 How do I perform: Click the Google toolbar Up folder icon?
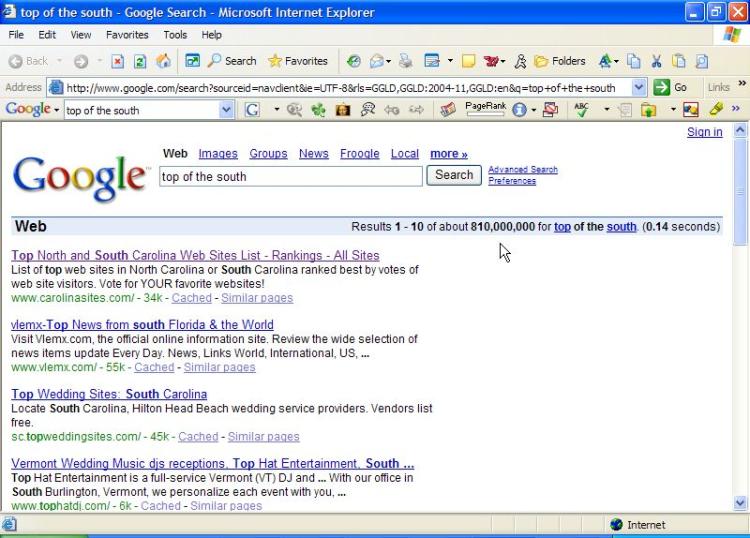pyautogui.click(x=649, y=110)
